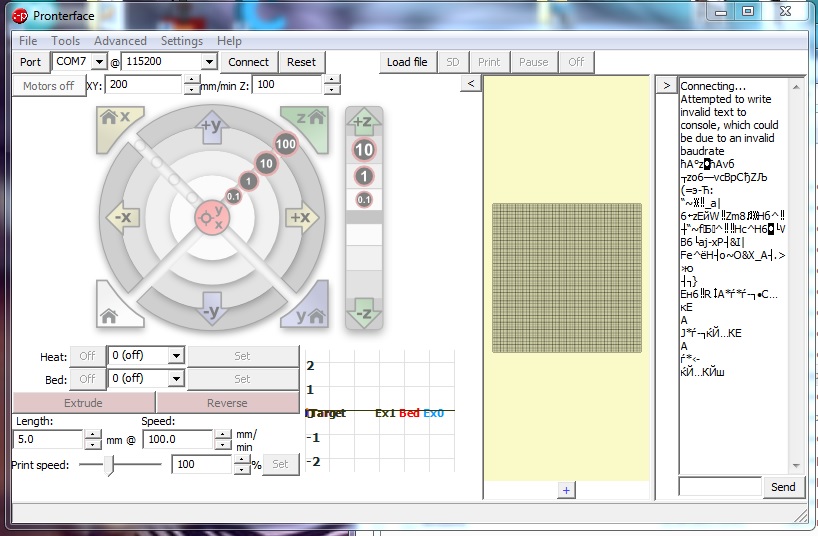The width and height of the screenshot is (818, 536).
Task: Click the home Z axis icon
Action: pos(307,121)
